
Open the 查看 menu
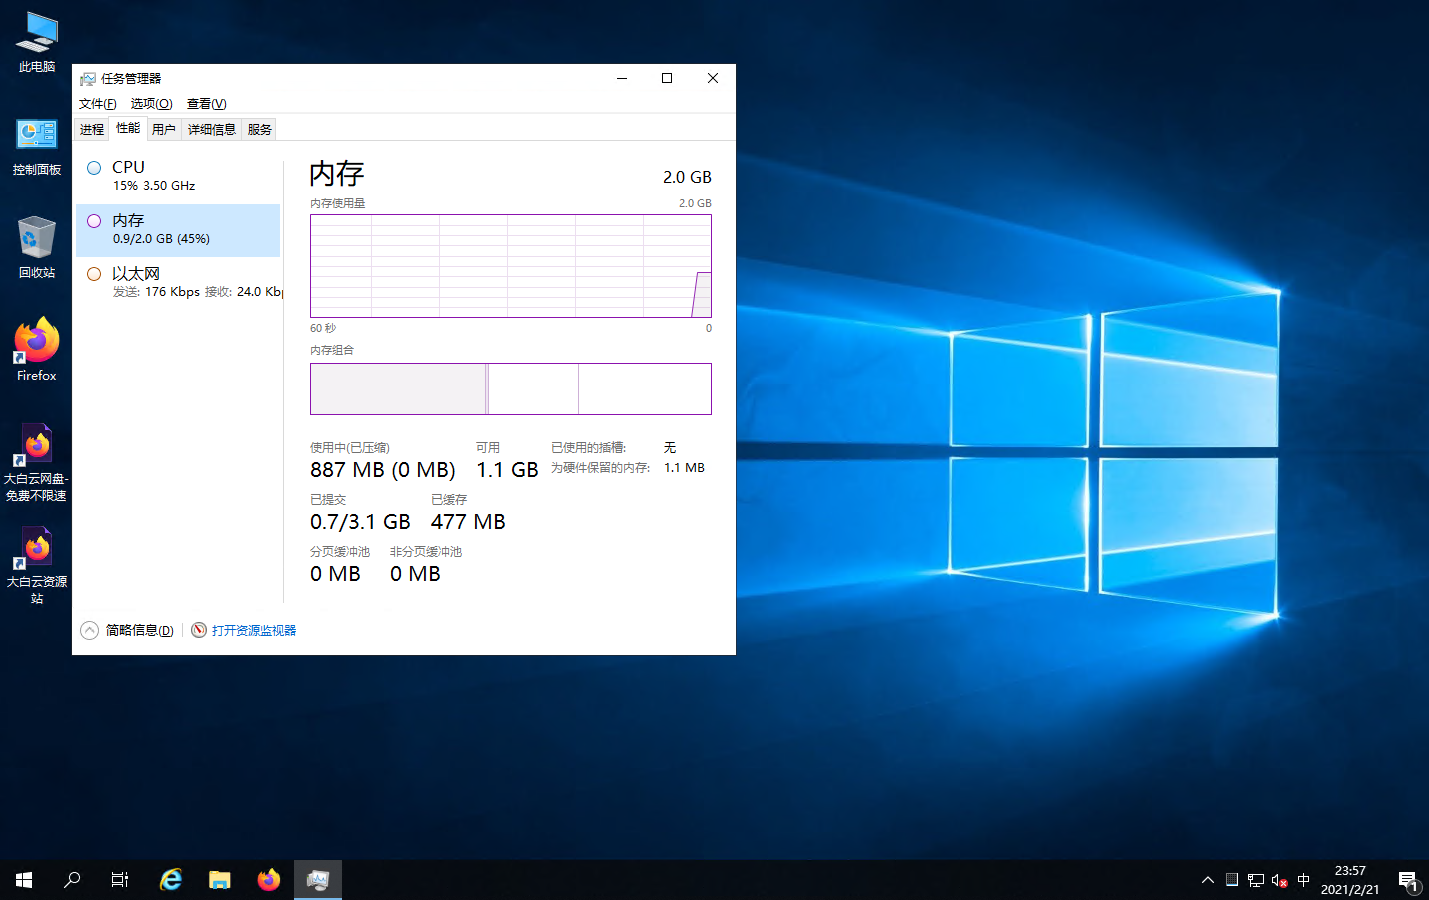[207, 104]
